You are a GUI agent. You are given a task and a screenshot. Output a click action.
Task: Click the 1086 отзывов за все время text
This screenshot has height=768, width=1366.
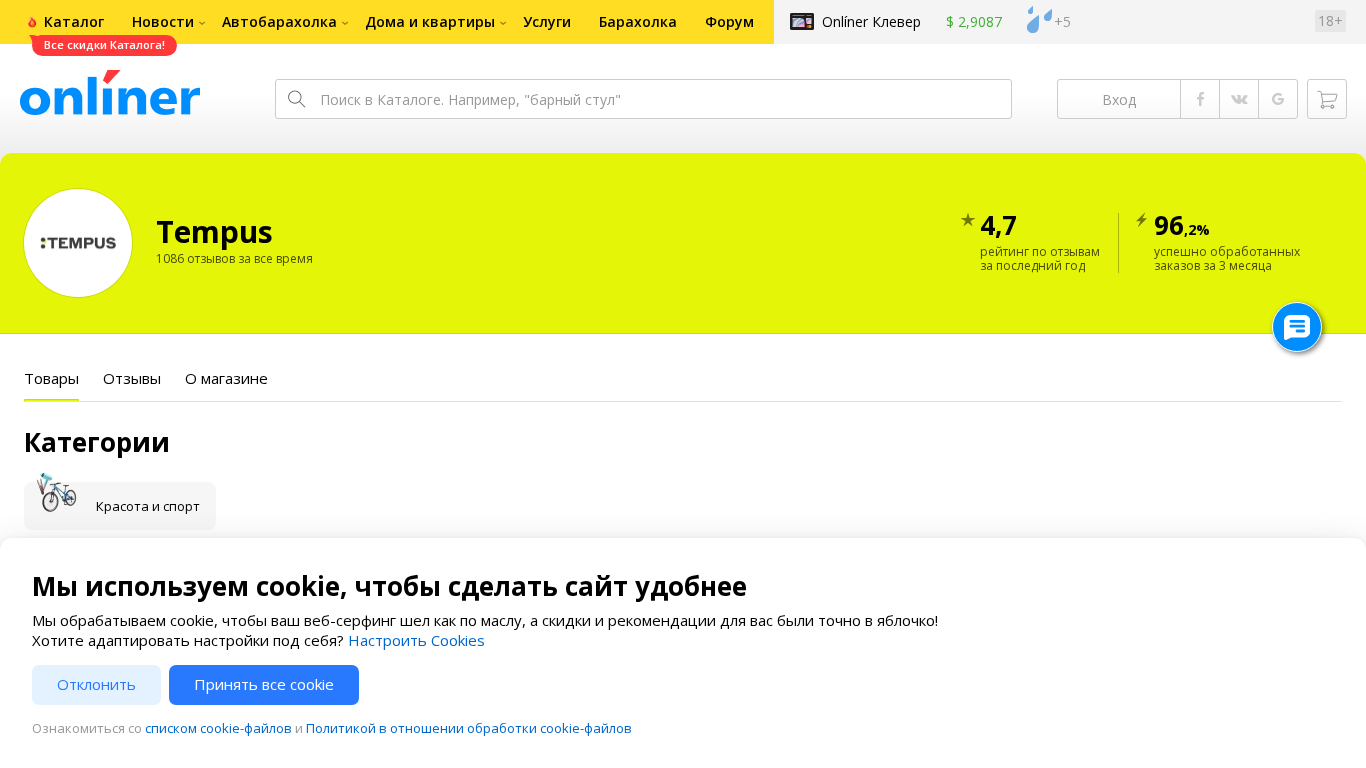(234, 259)
